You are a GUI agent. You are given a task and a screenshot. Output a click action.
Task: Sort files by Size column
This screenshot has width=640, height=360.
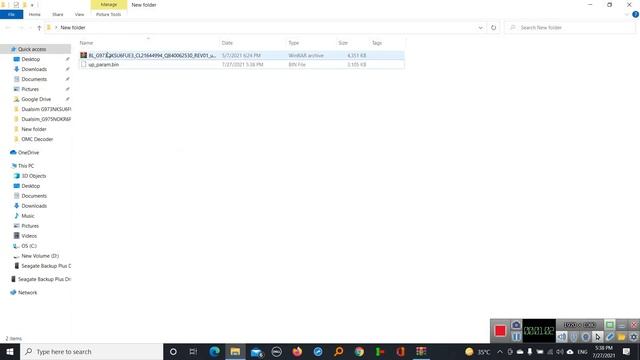point(343,43)
